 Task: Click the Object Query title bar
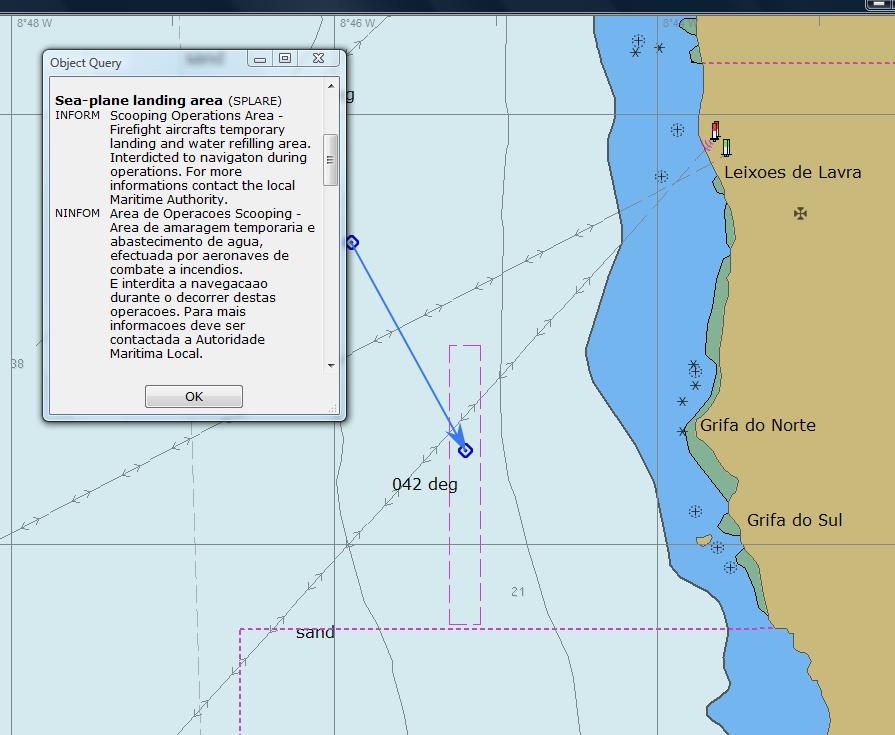click(x=140, y=62)
